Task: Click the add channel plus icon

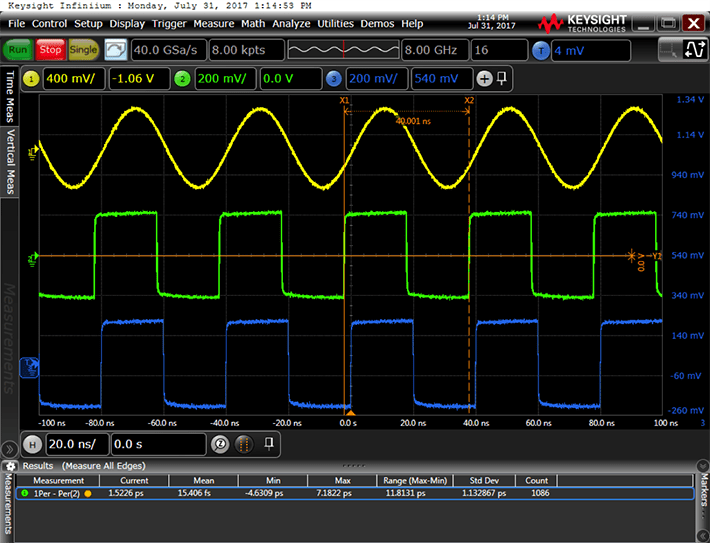Action: click(485, 79)
